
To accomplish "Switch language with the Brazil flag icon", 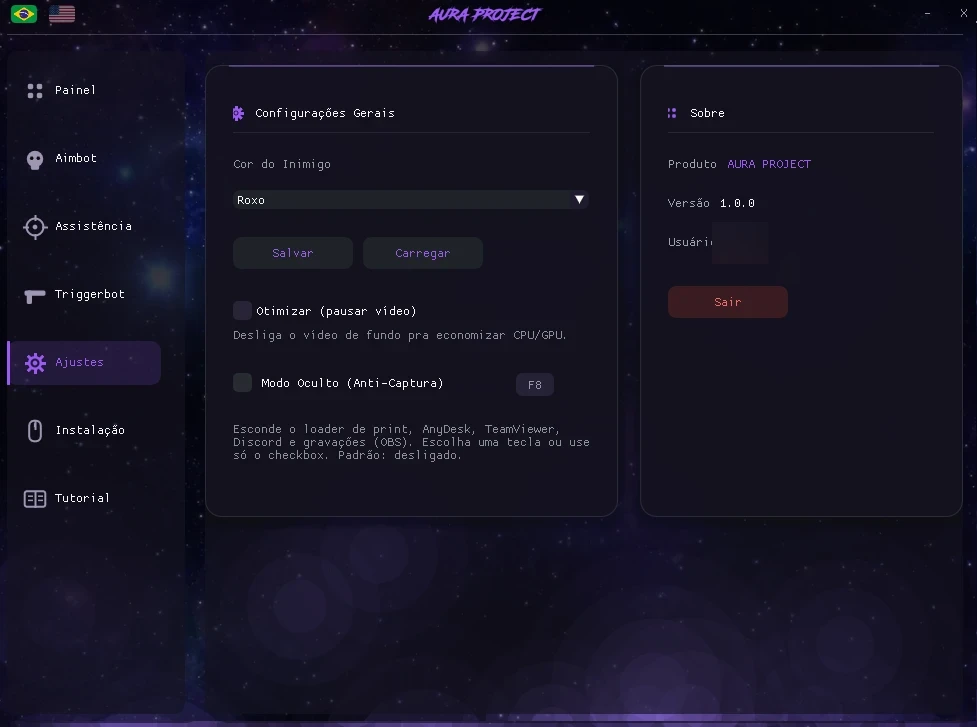I will (24, 14).
